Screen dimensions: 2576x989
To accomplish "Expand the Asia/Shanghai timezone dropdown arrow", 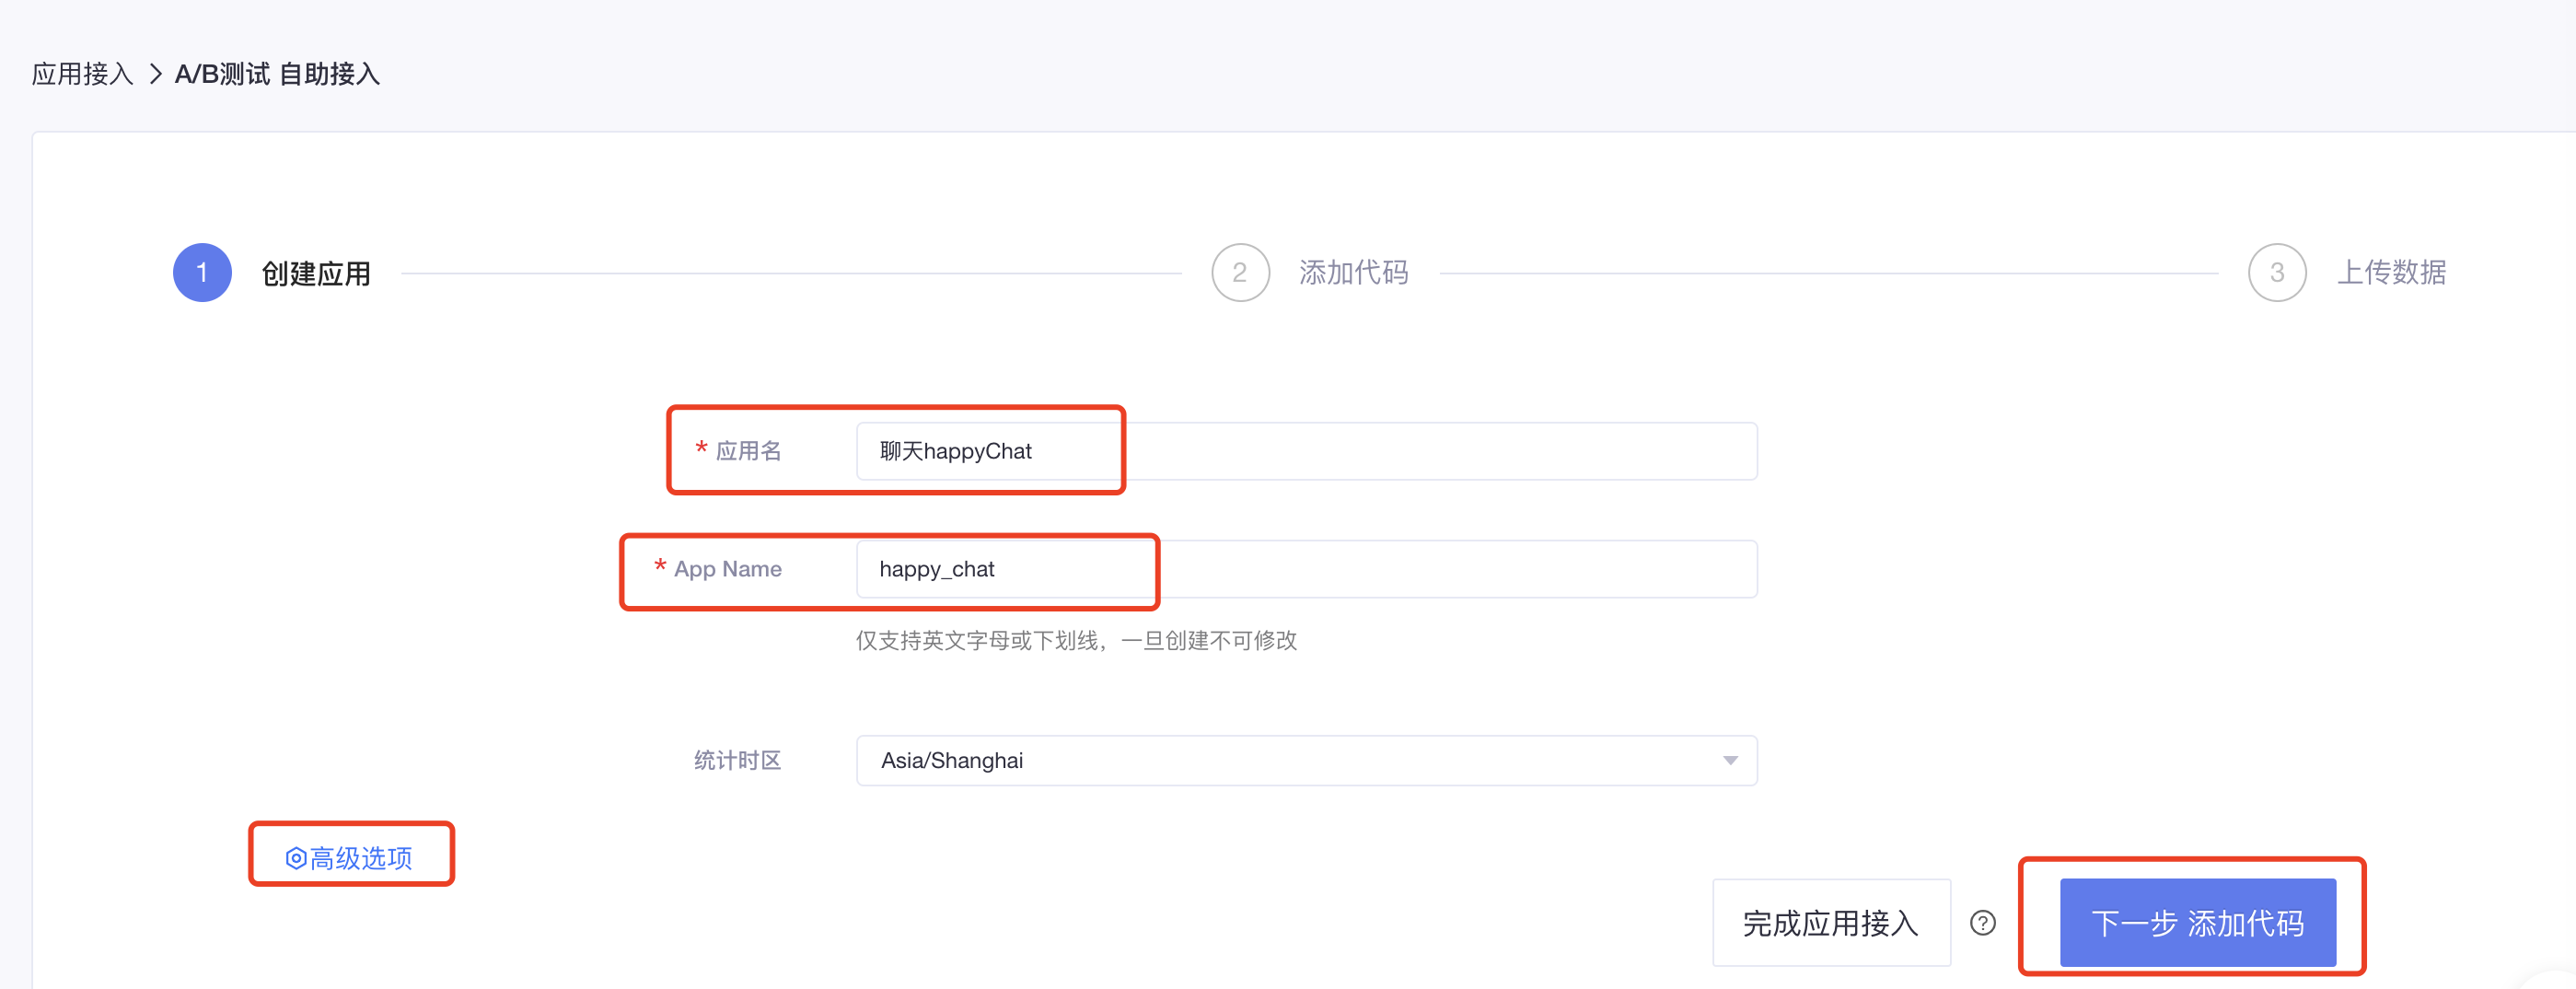I will point(1730,761).
